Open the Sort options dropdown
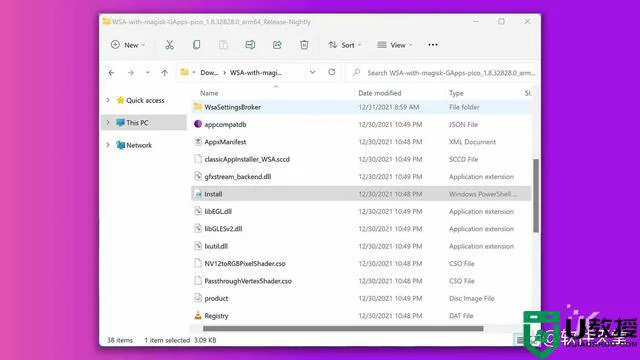 point(345,45)
